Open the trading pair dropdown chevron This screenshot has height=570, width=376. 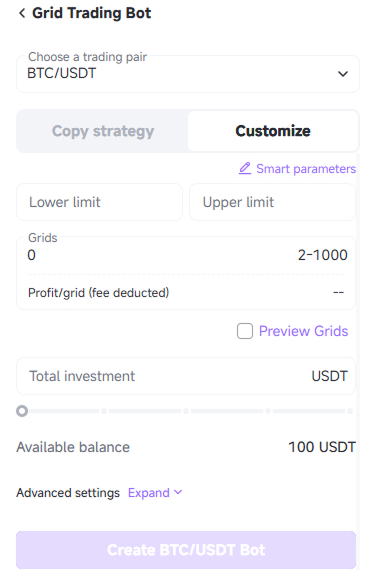pos(343,74)
